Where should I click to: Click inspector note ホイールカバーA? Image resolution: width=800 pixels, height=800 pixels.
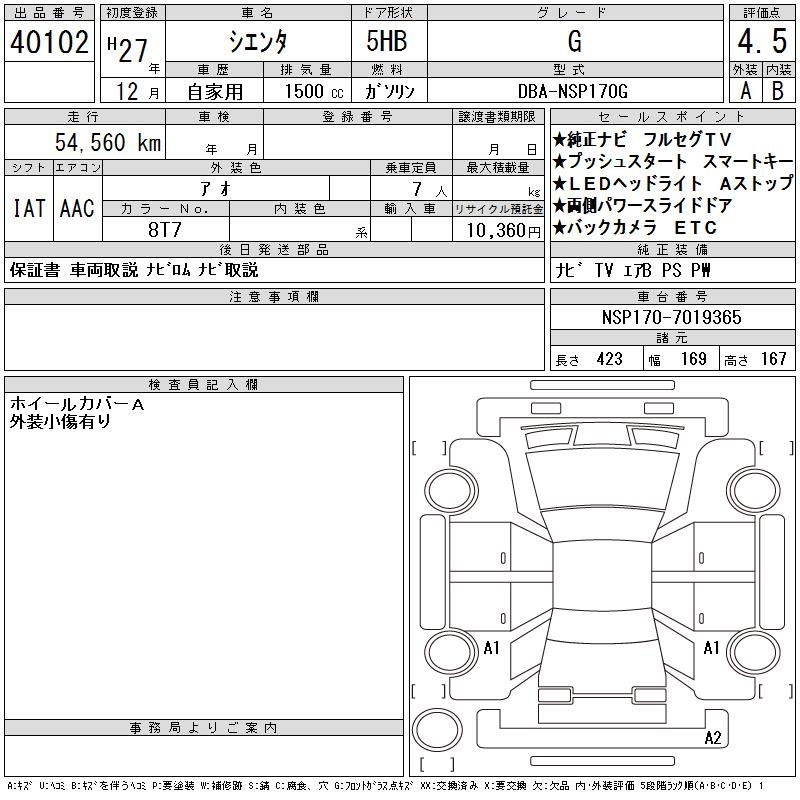(77, 404)
